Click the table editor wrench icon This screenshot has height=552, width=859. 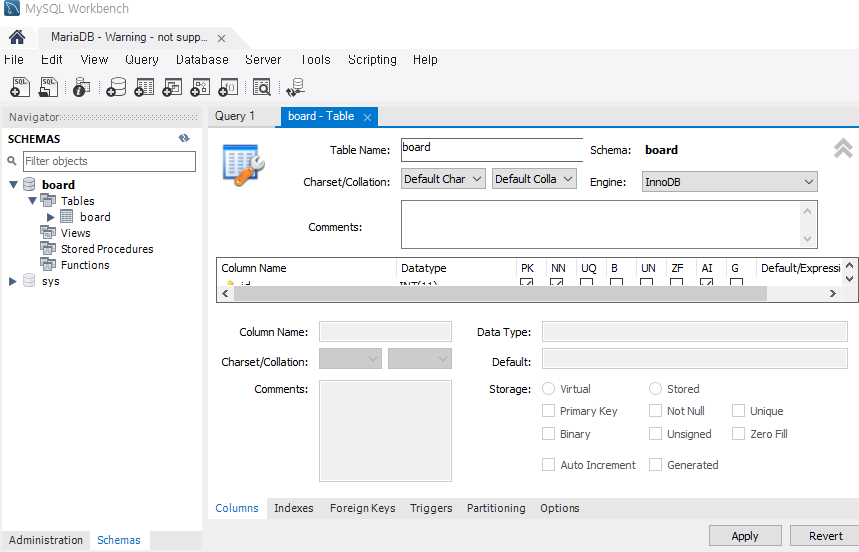point(244,165)
